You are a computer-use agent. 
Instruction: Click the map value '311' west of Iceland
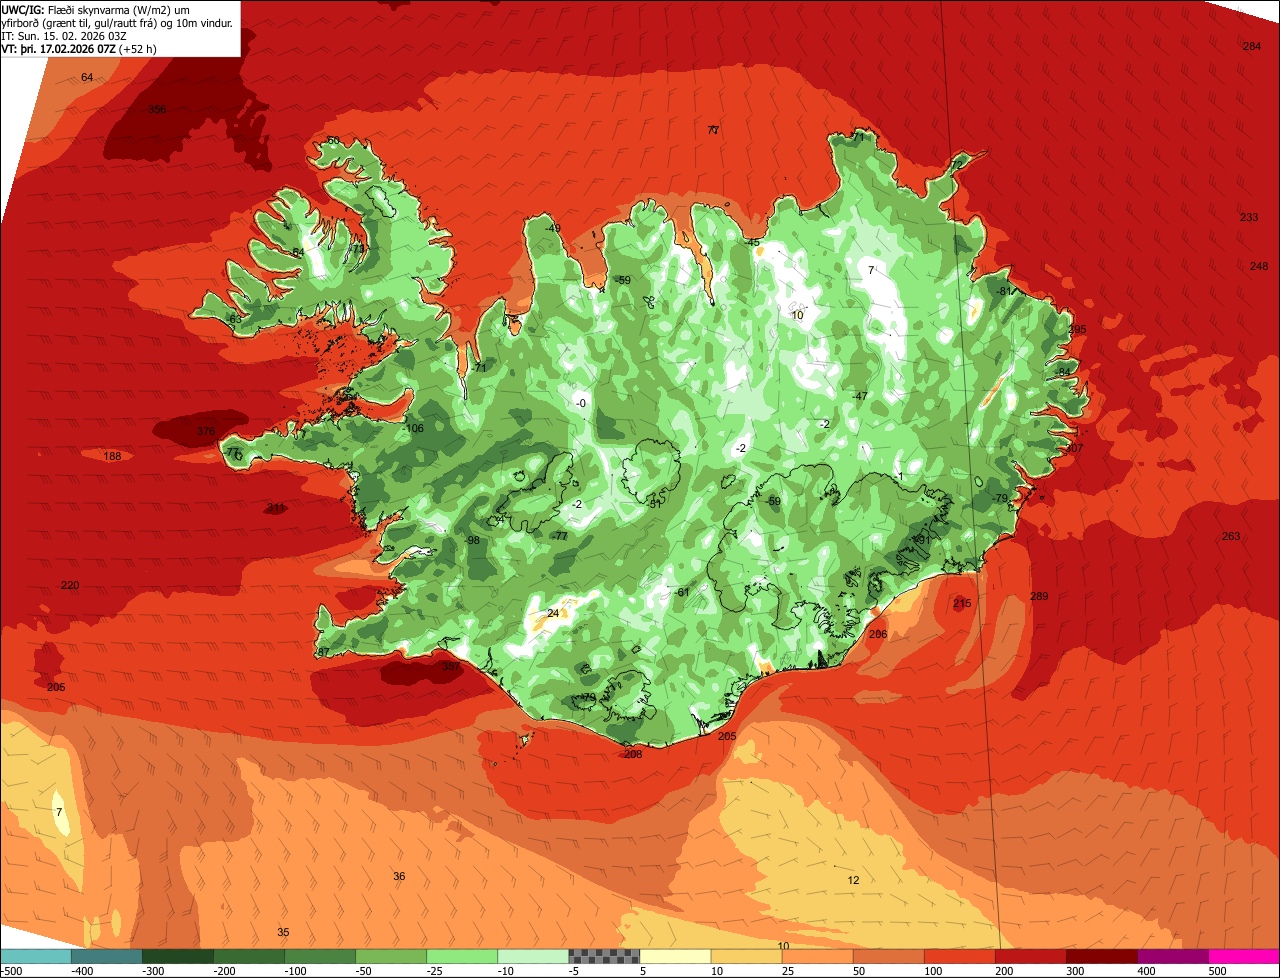tap(275, 508)
